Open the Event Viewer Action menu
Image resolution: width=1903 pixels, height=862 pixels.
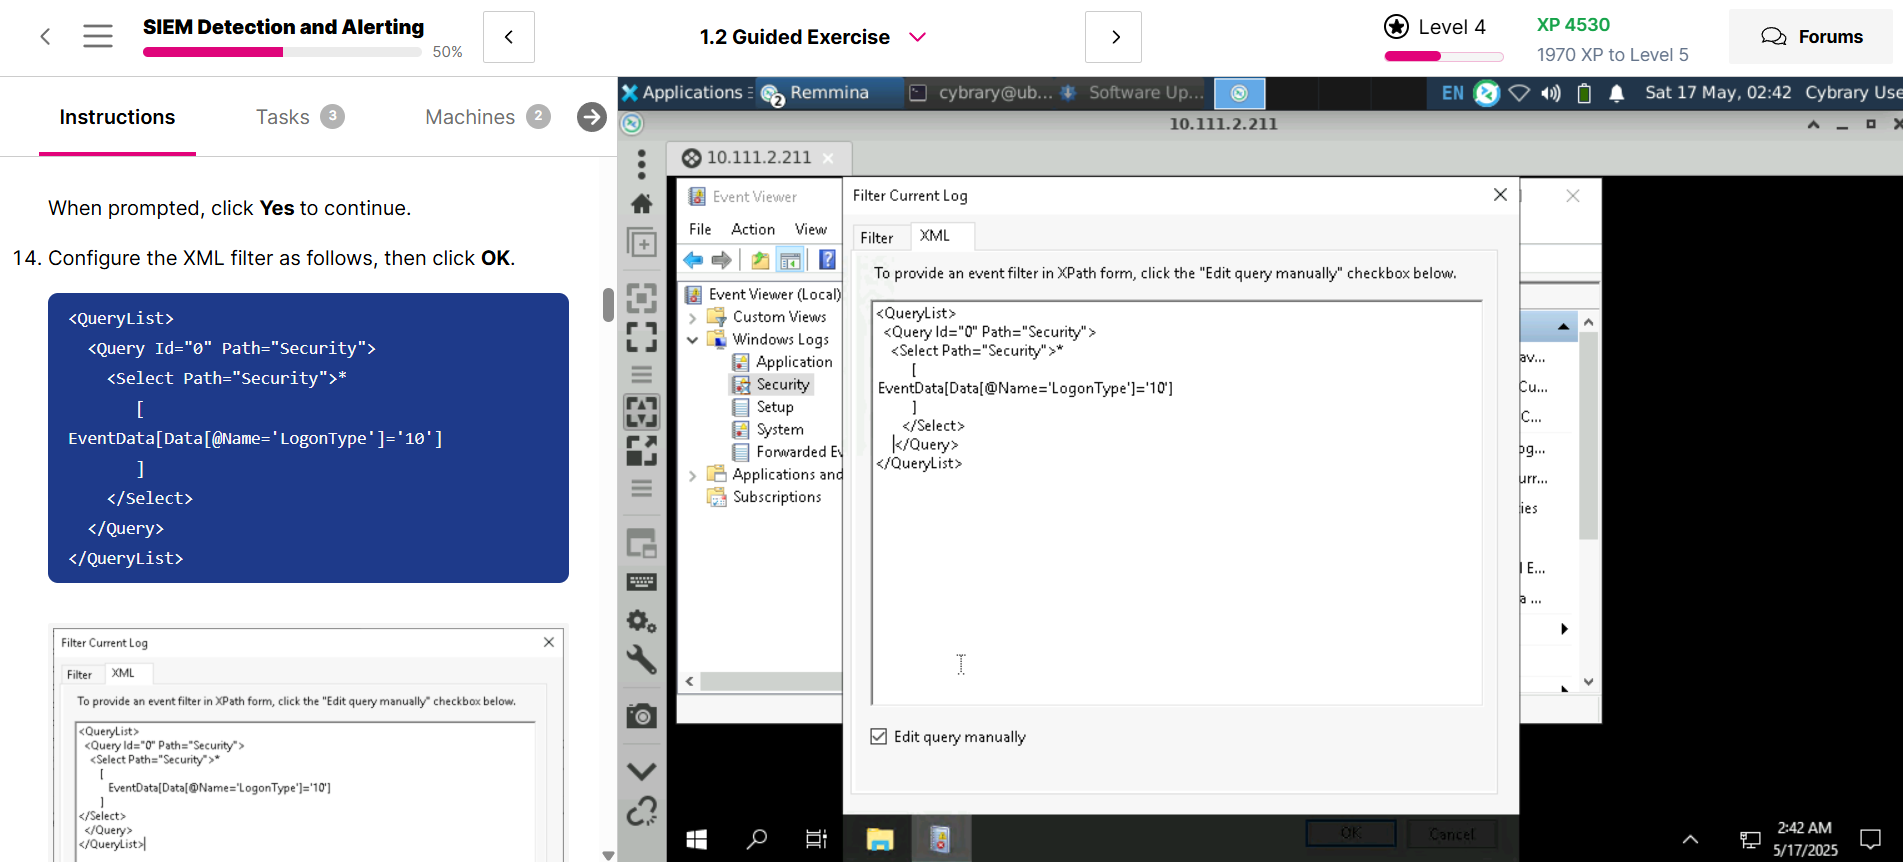753,229
